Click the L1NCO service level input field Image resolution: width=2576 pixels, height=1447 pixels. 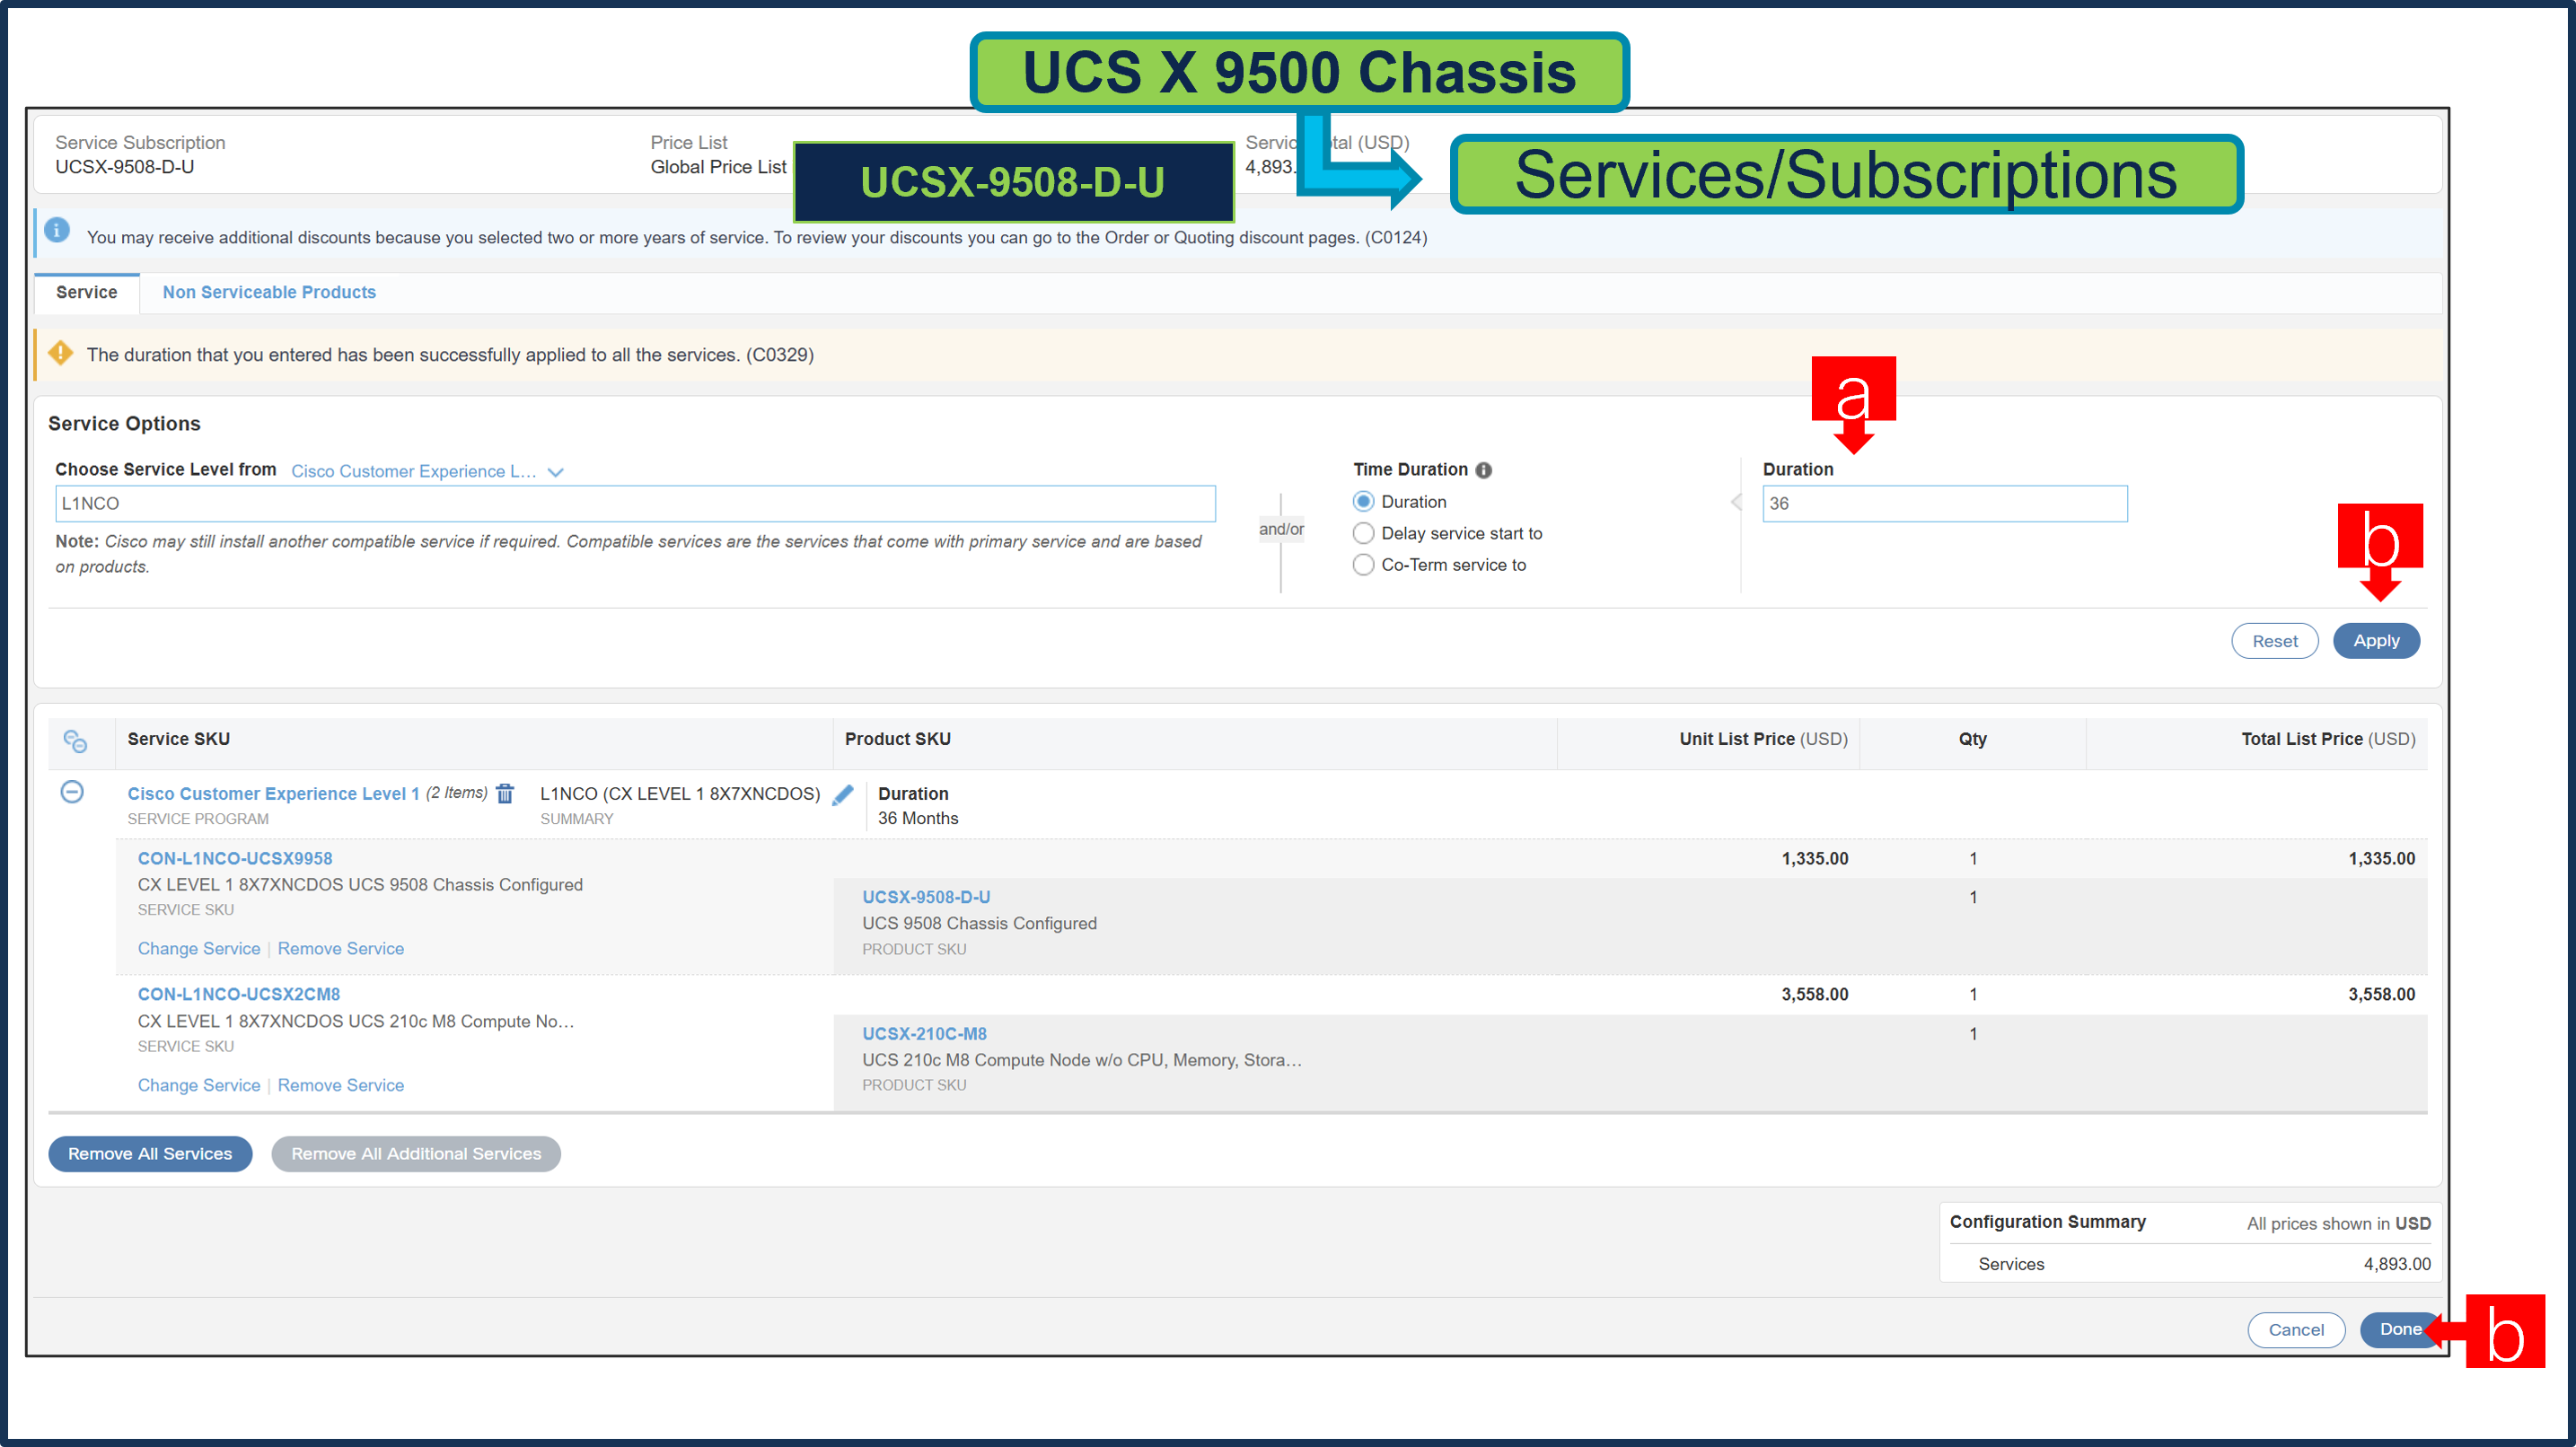coord(635,504)
